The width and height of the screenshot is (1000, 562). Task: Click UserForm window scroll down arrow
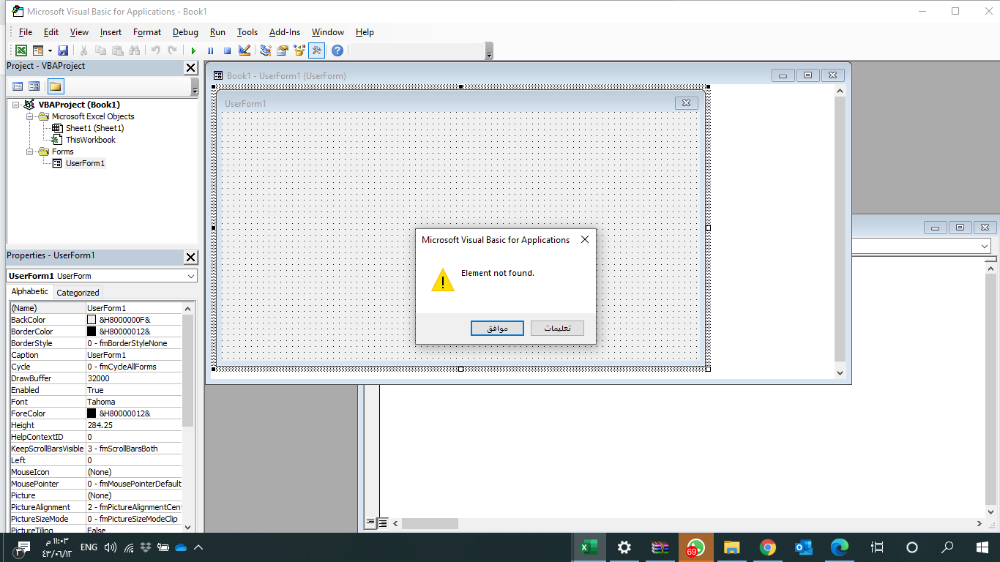coord(840,373)
